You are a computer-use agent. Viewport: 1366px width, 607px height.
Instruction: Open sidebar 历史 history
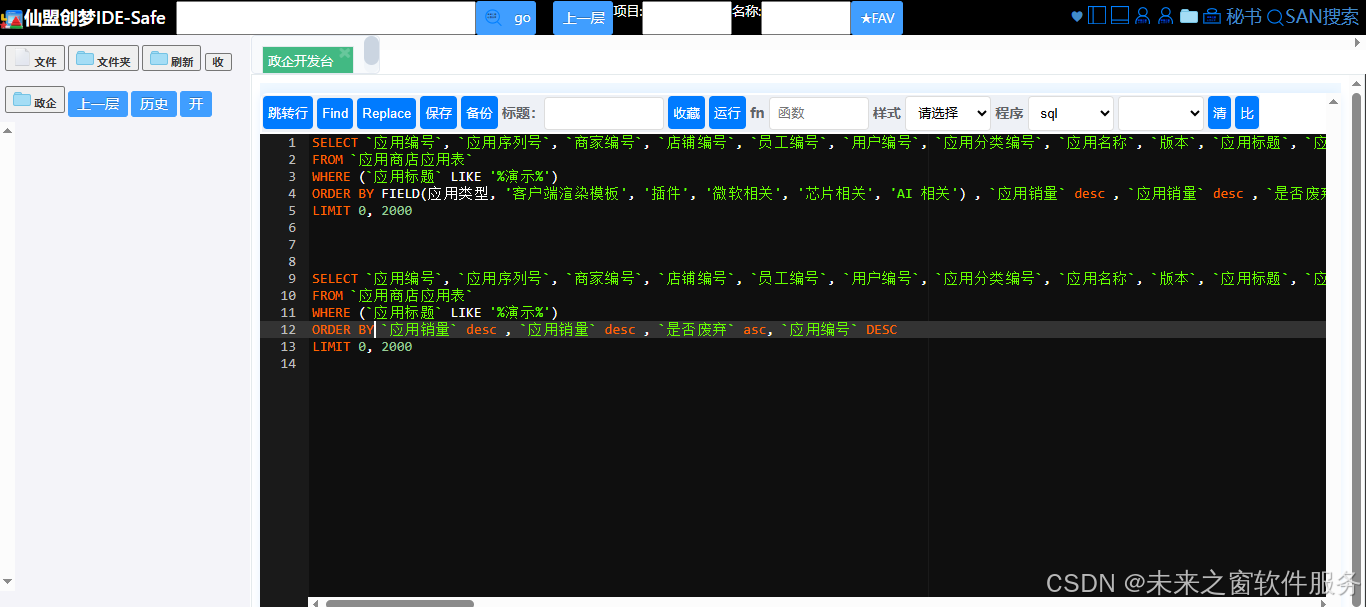tap(154, 104)
